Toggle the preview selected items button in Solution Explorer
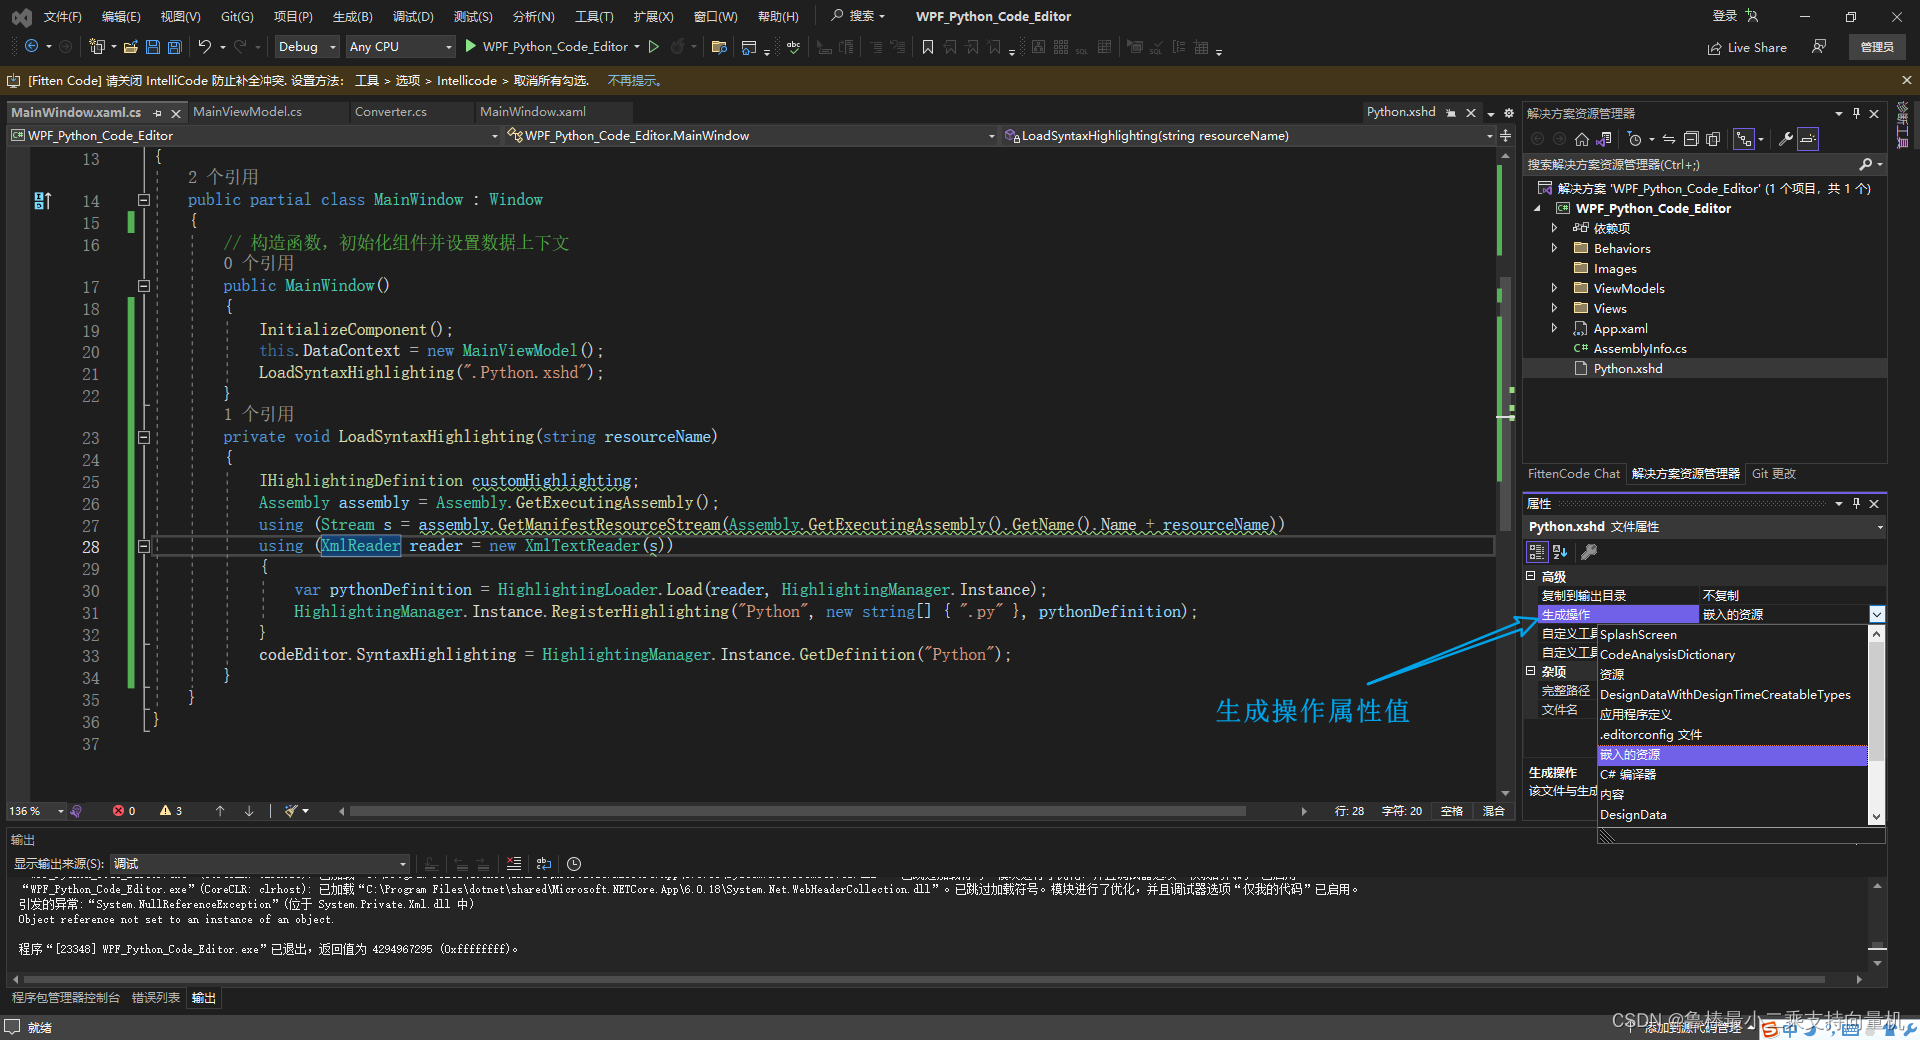Image resolution: width=1920 pixels, height=1040 pixels. coord(1808,139)
